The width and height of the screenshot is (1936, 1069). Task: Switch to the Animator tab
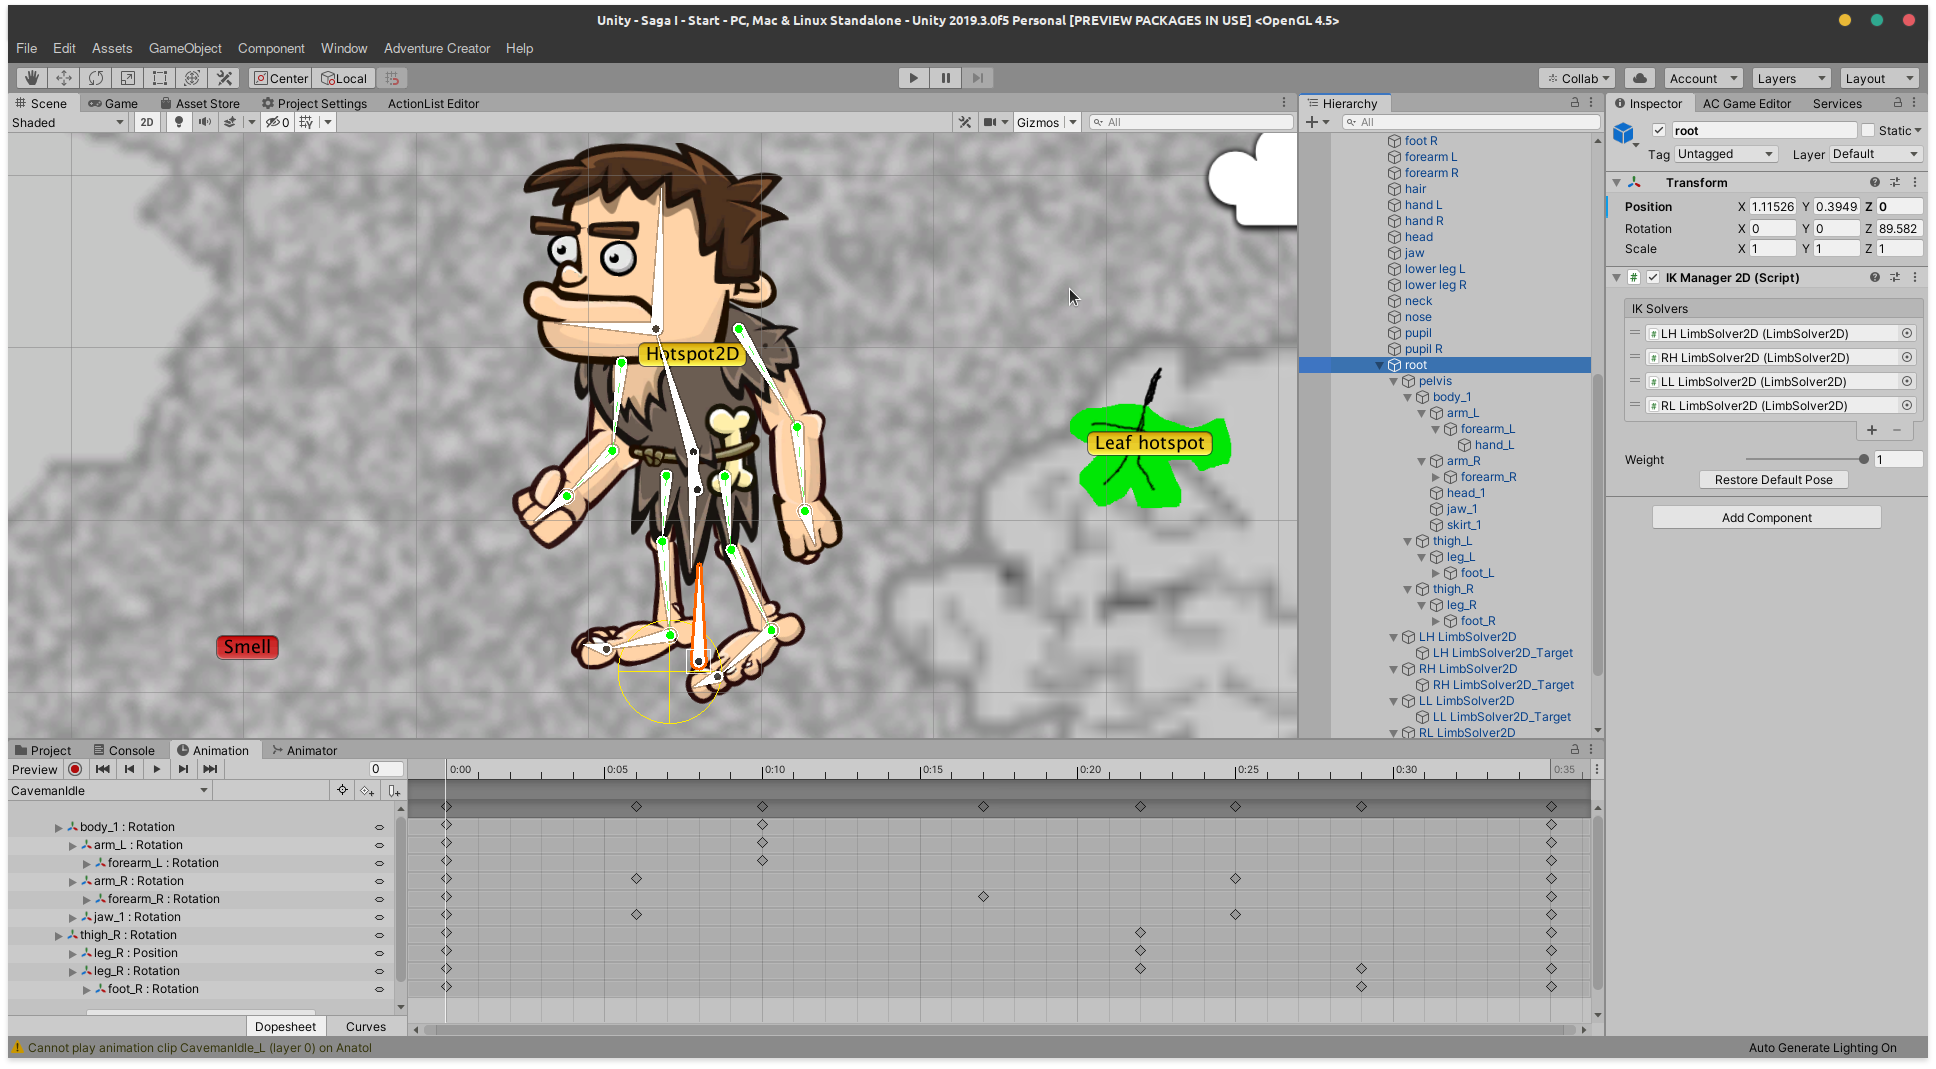coord(304,750)
